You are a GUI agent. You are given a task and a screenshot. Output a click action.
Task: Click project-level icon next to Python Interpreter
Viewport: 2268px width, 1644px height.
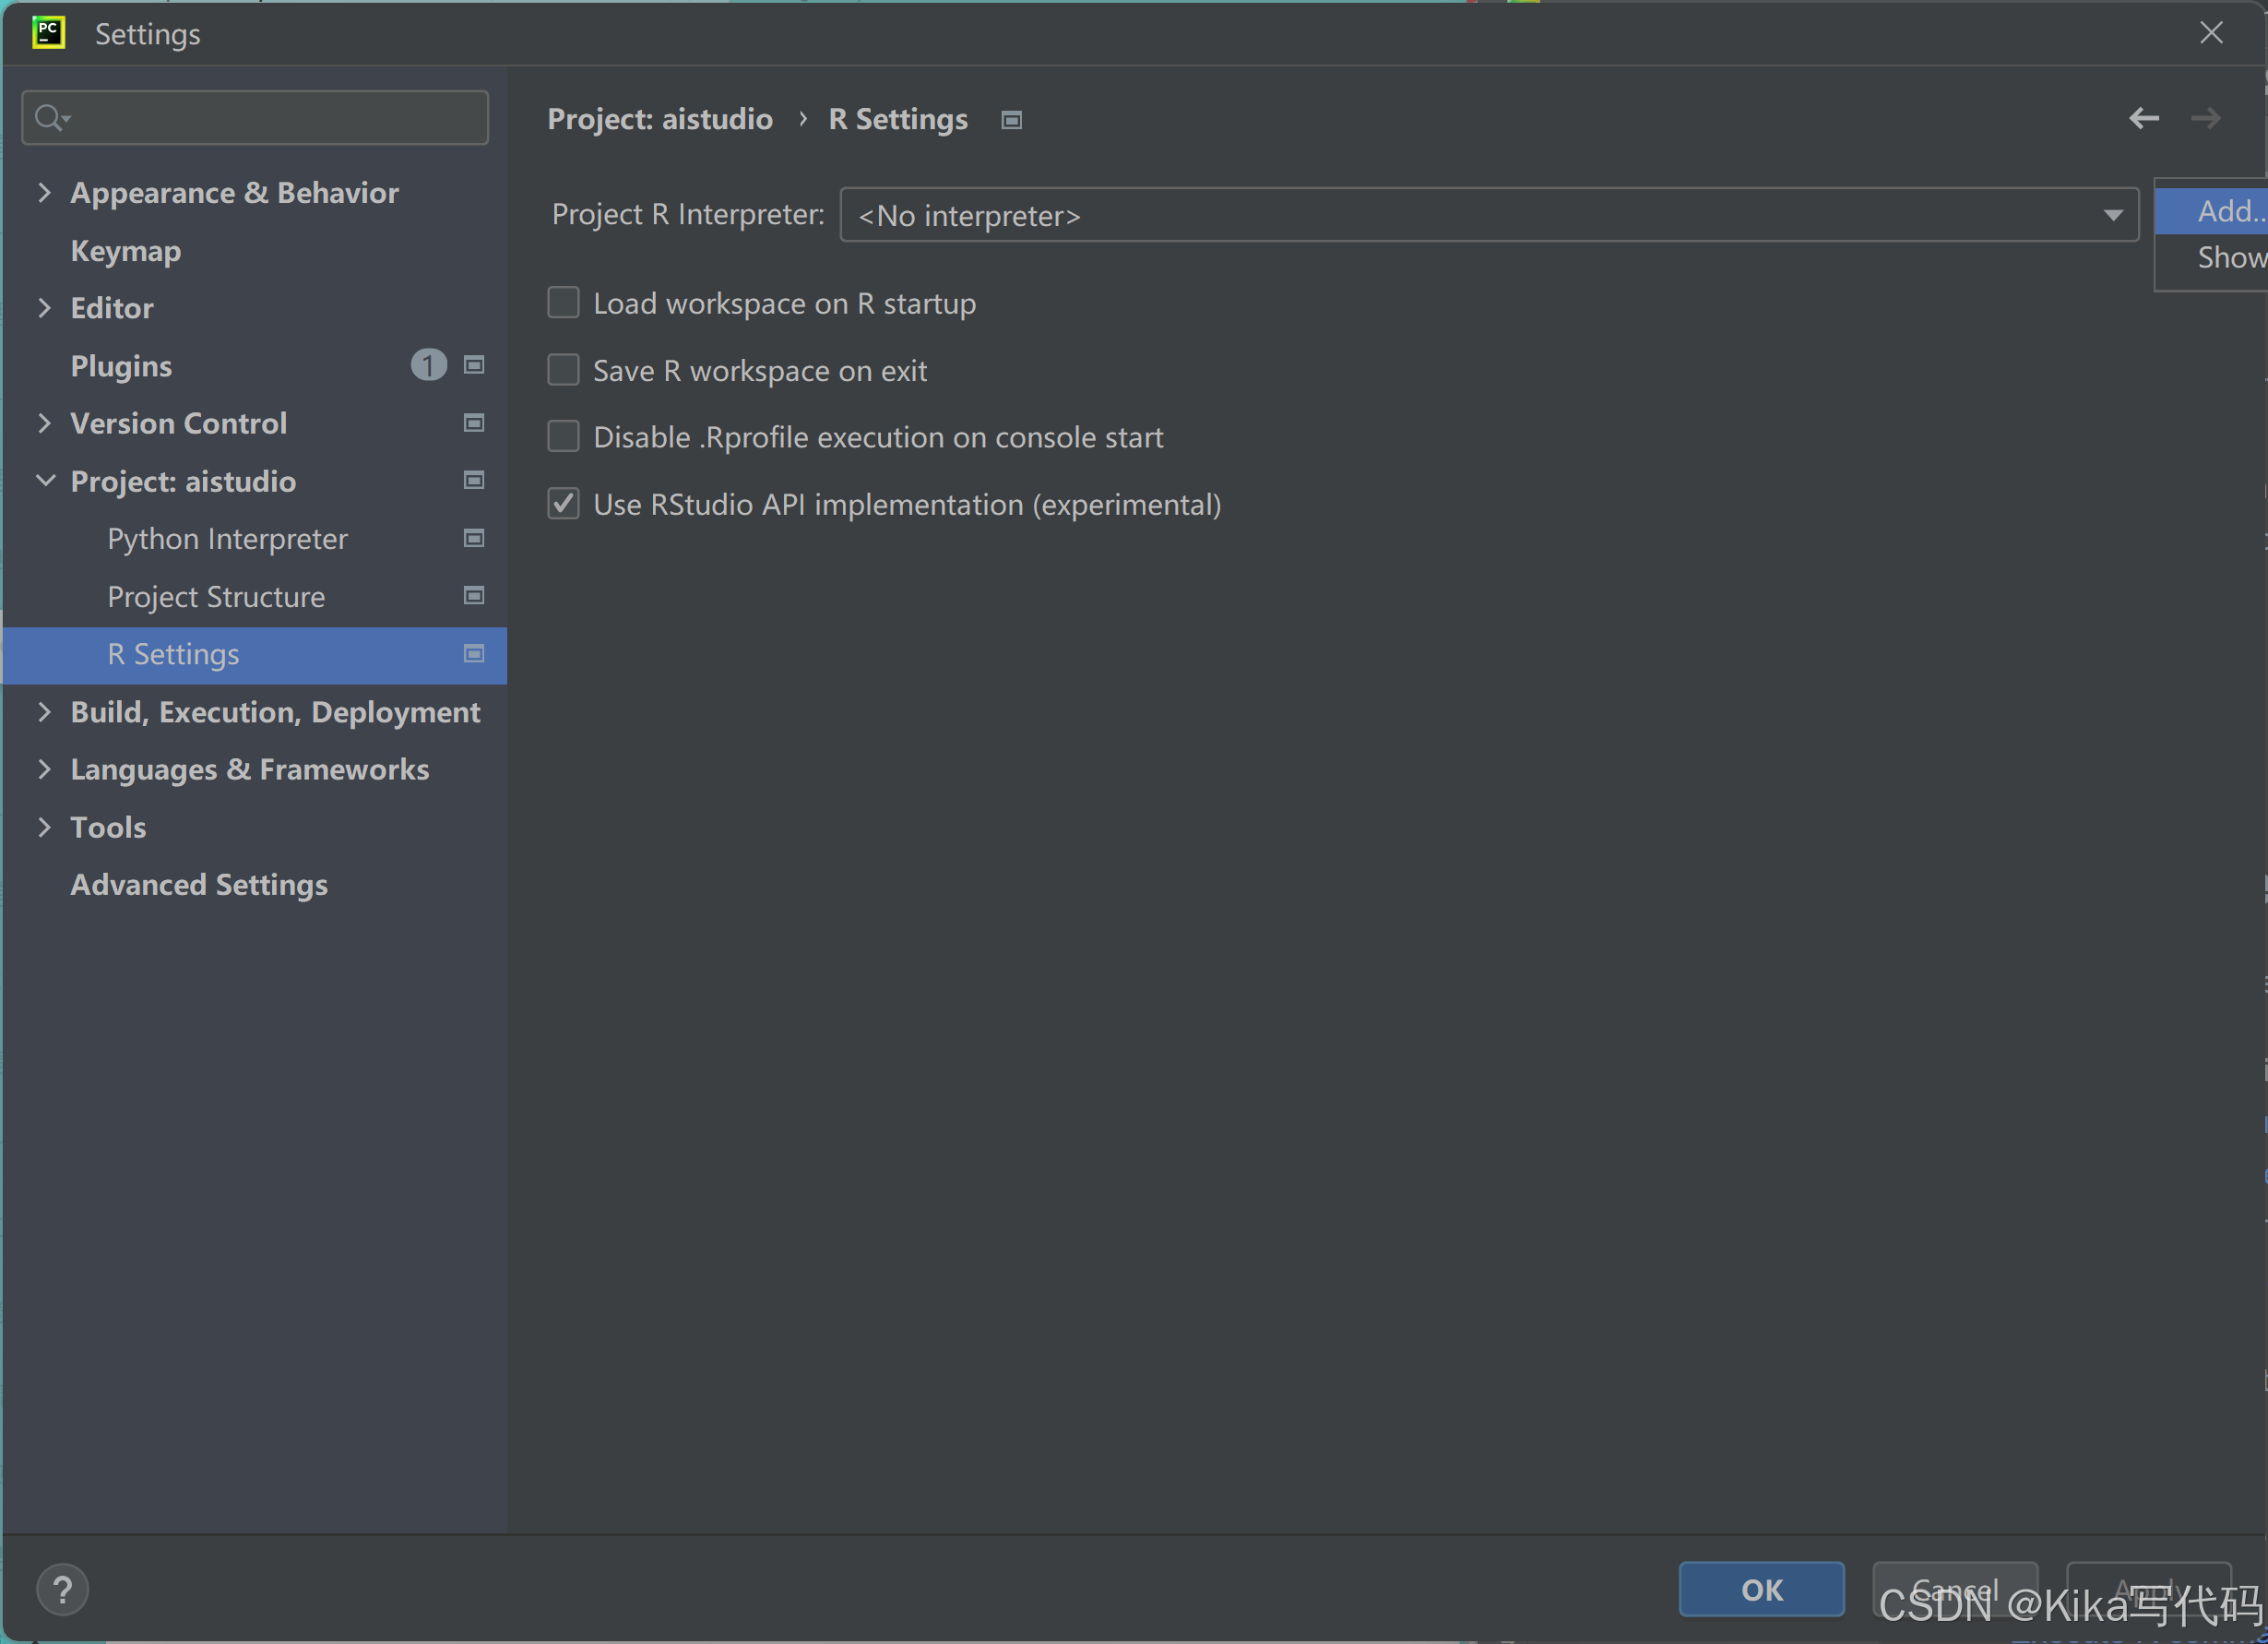coord(474,538)
